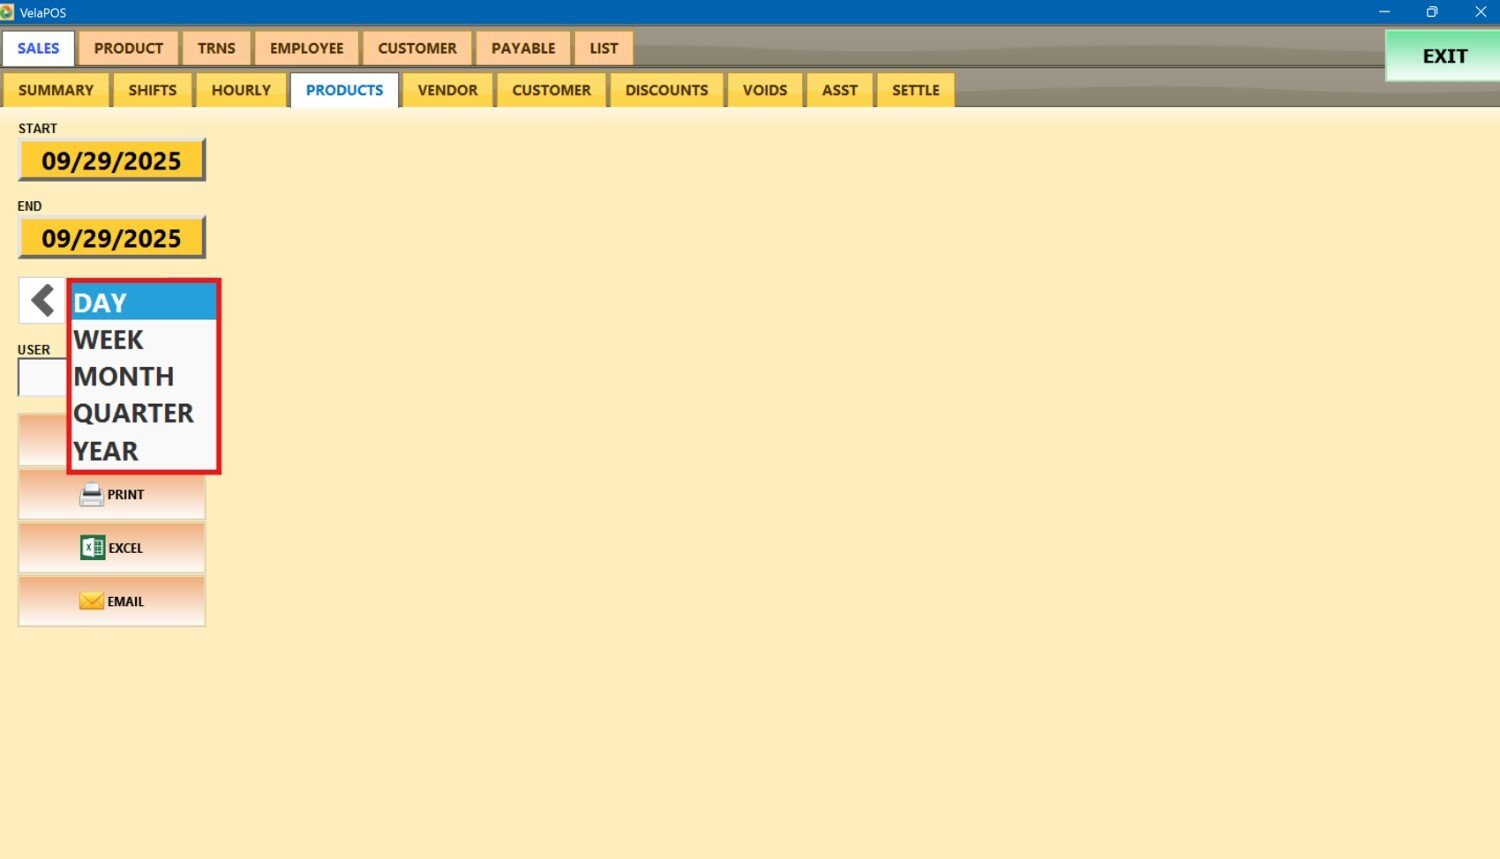The width and height of the screenshot is (1500, 859).
Task: Switch to the HOURLY report tab
Action: click(x=241, y=90)
